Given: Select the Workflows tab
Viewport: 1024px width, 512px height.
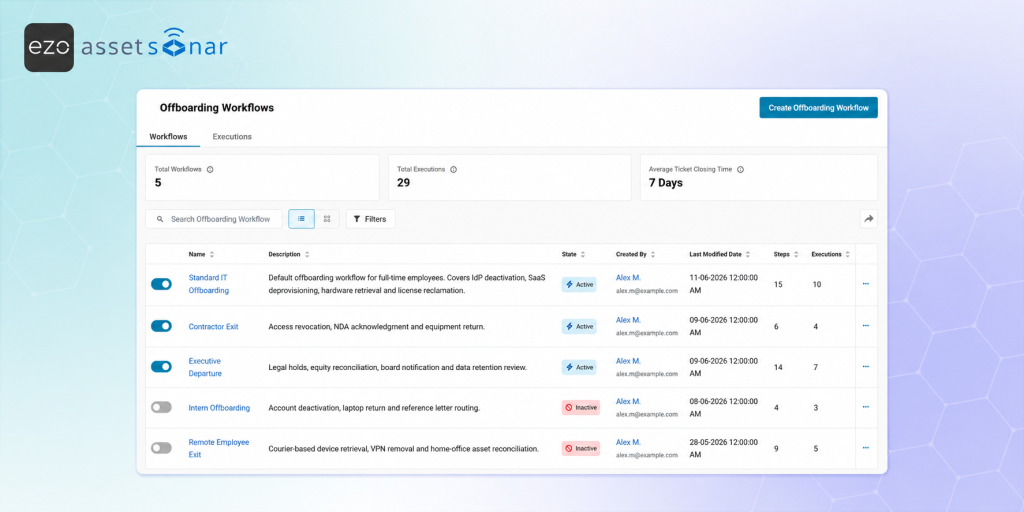Looking at the screenshot, I should [x=168, y=136].
